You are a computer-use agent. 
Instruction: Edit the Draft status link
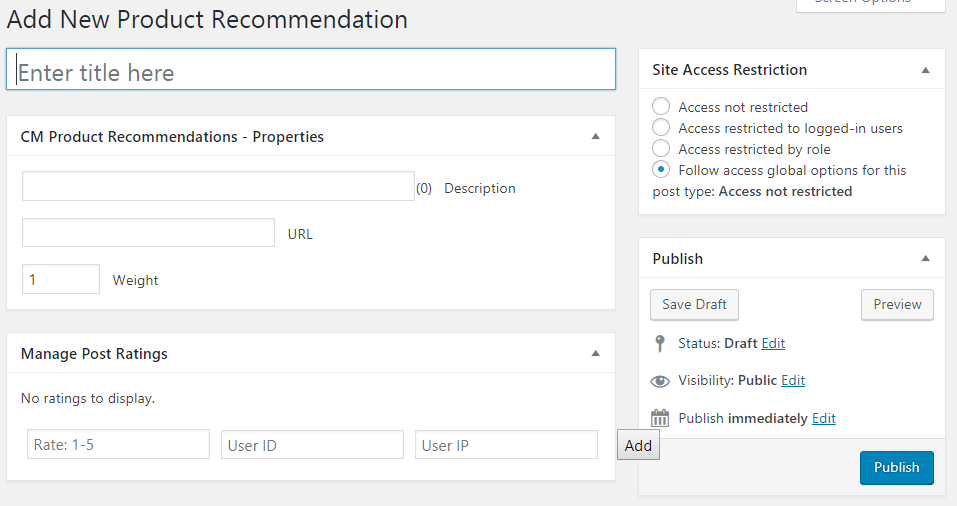tap(773, 343)
